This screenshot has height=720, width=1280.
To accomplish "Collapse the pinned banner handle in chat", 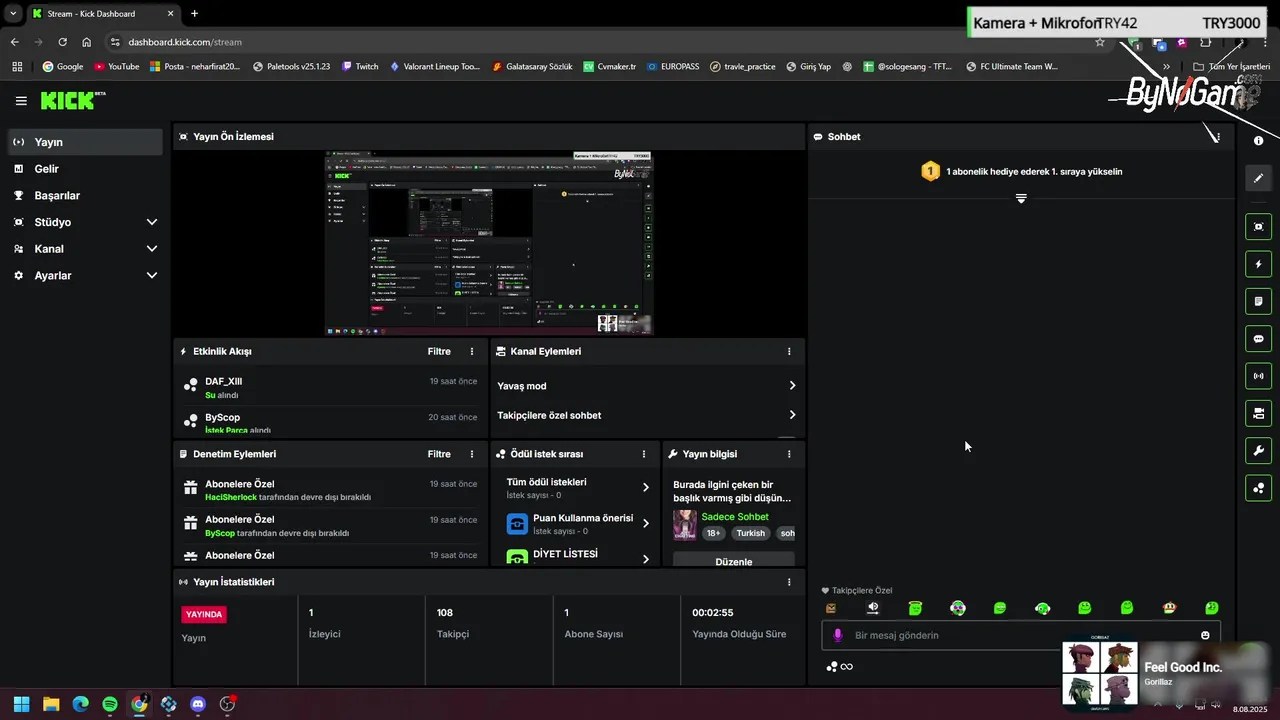I will 1021,198.
